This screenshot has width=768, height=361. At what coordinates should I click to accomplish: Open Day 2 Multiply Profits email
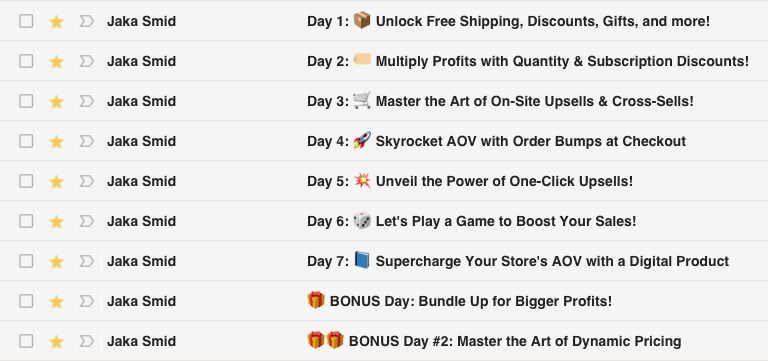[528, 61]
